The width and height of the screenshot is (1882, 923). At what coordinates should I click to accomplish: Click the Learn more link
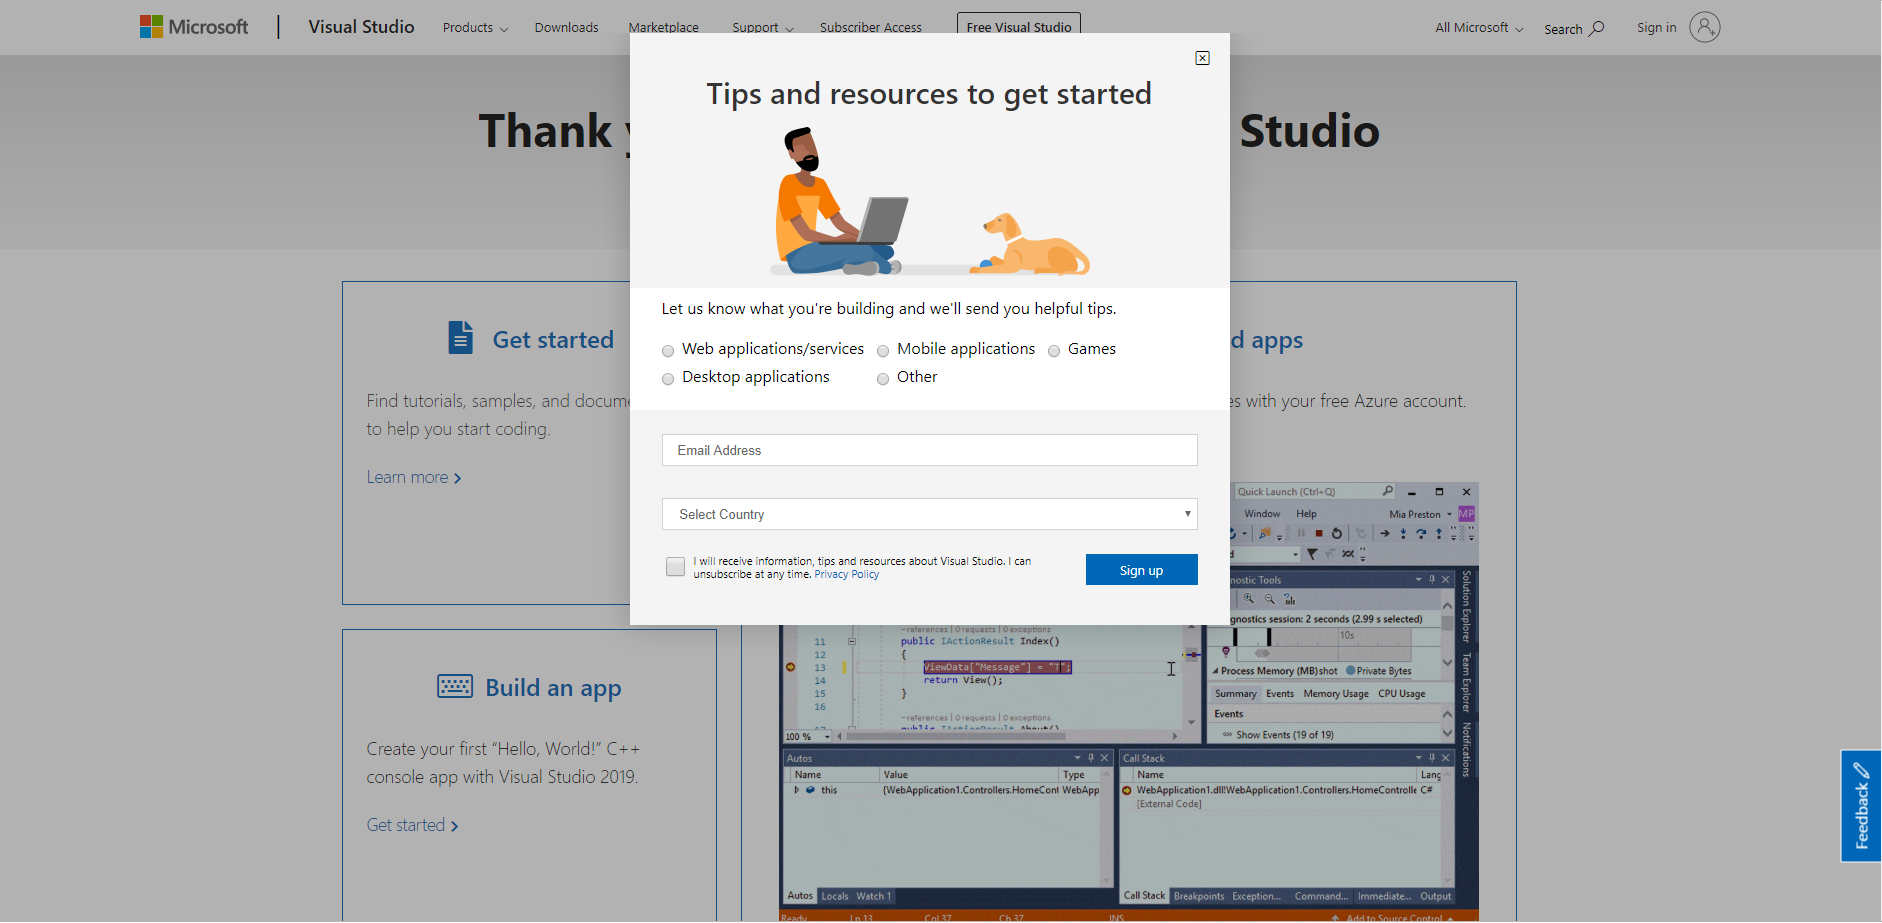coord(413,478)
